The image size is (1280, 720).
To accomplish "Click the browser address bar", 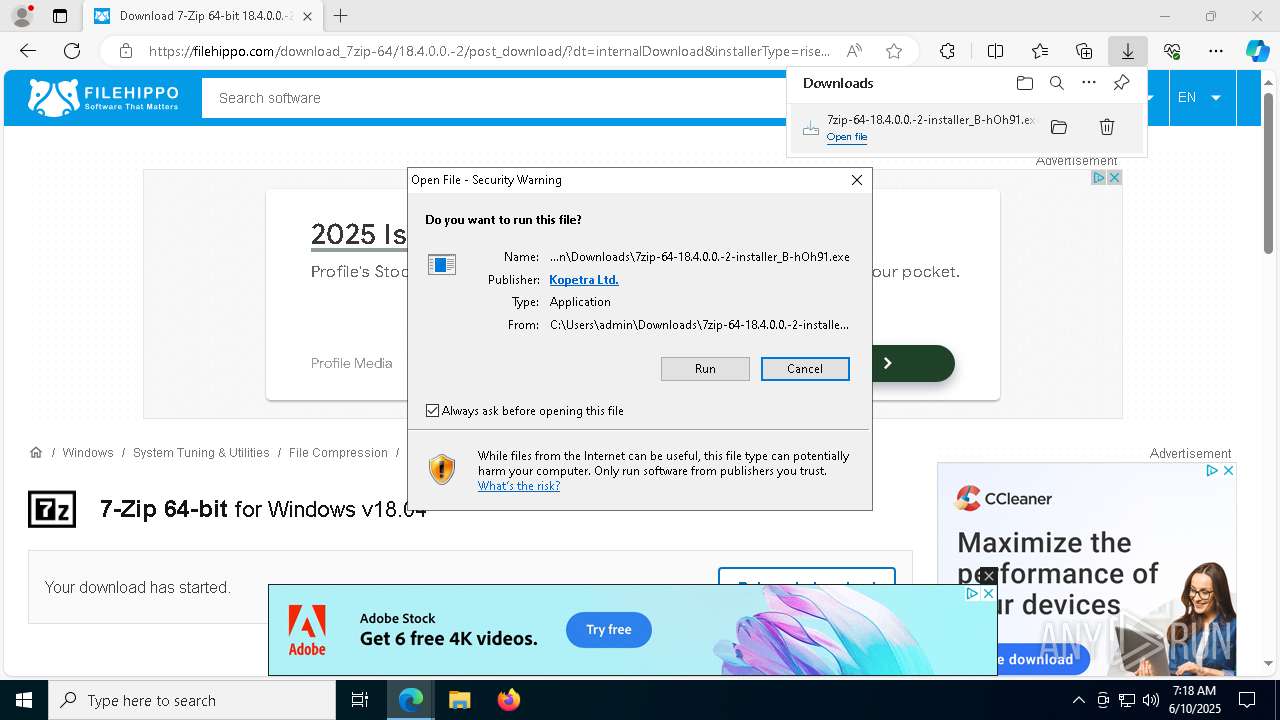I will [490, 51].
